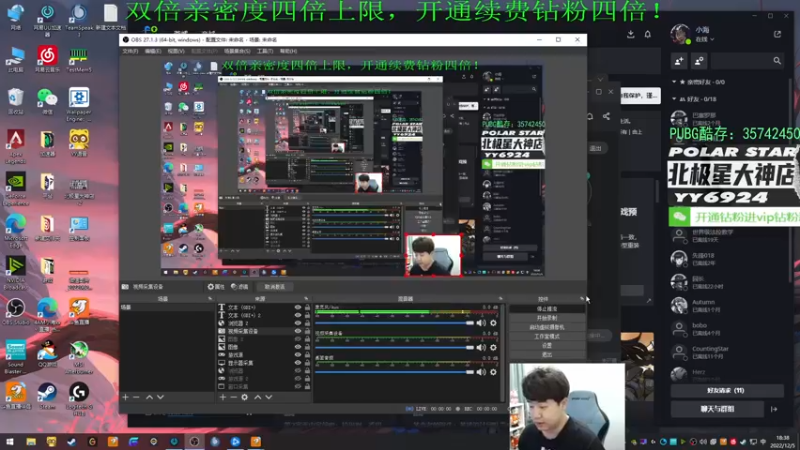Open the 桌面音频 mixer track gear settings

tap(493, 372)
